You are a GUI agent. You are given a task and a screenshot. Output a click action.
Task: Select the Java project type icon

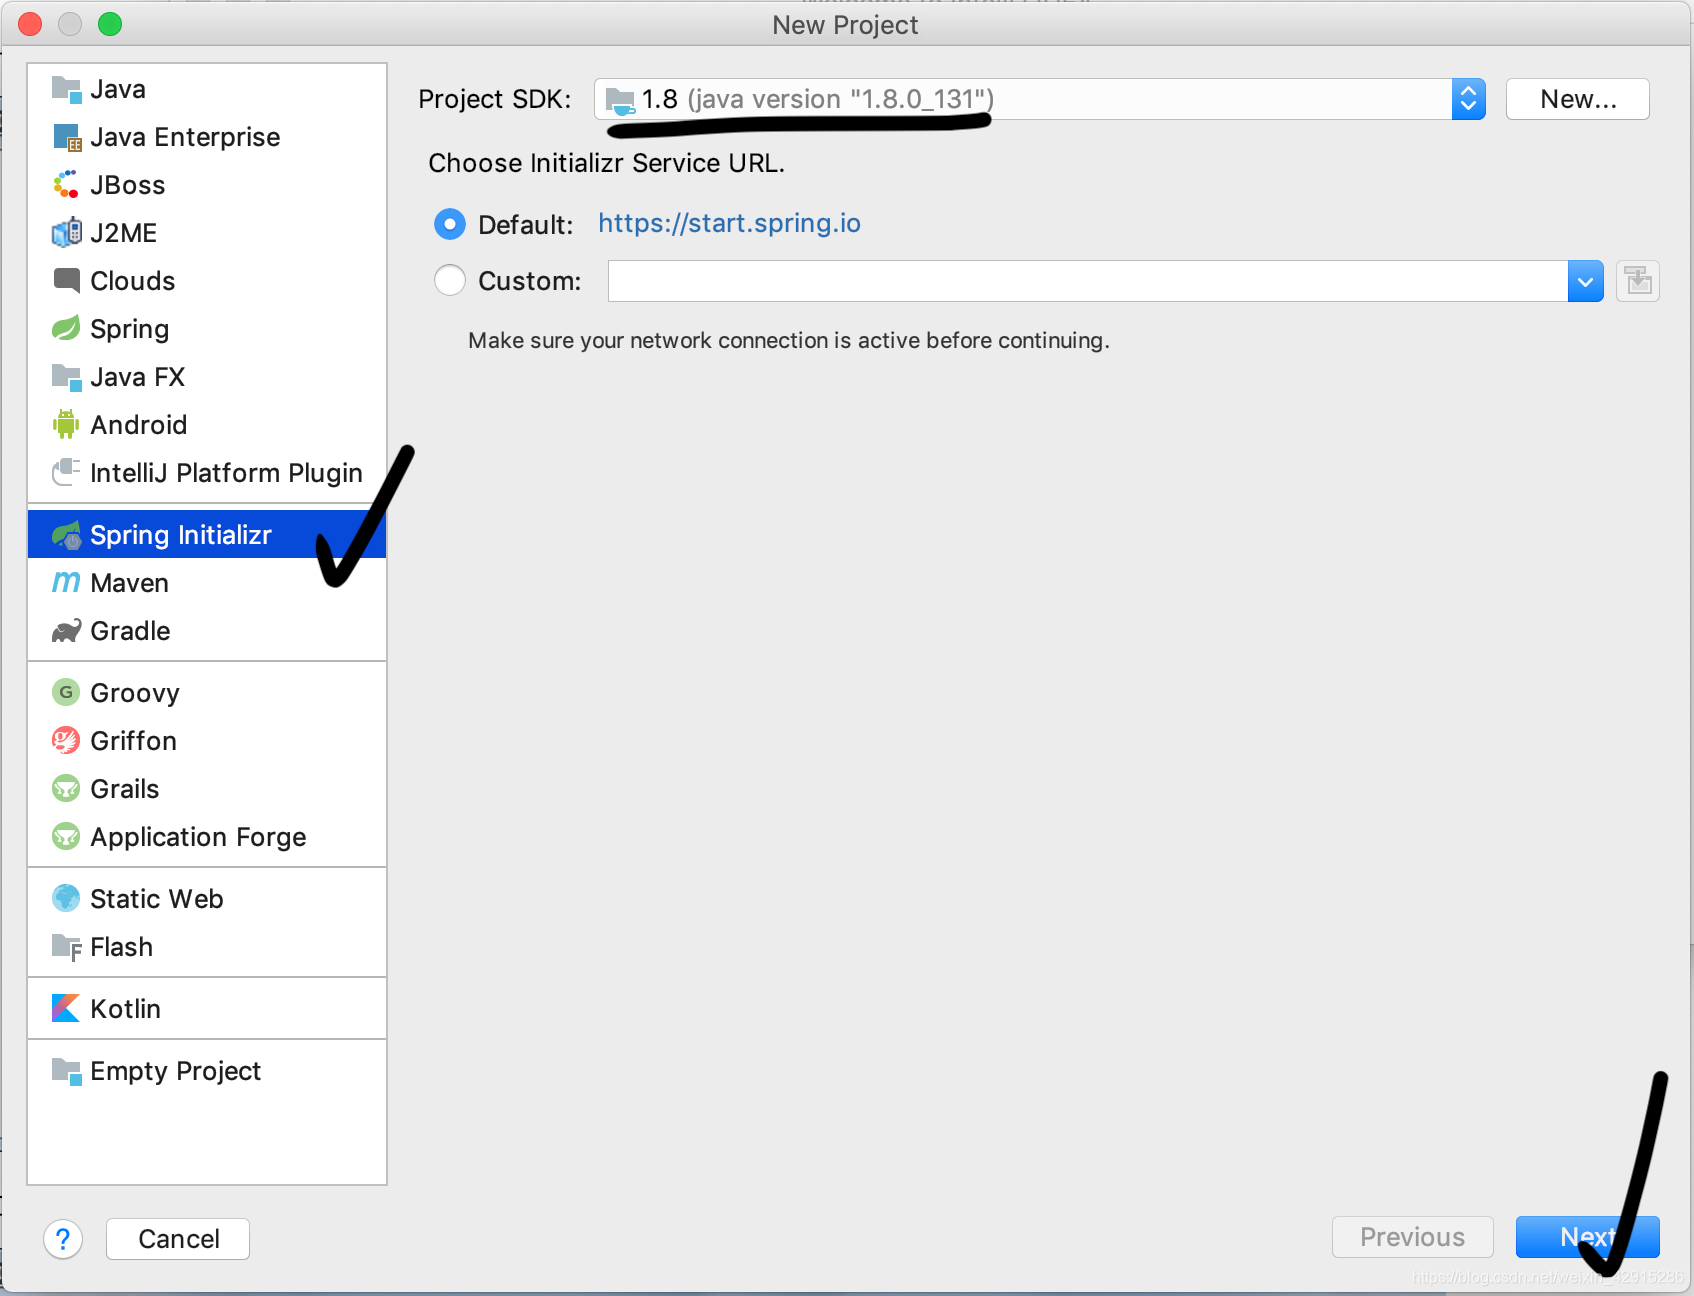pos(66,90)
